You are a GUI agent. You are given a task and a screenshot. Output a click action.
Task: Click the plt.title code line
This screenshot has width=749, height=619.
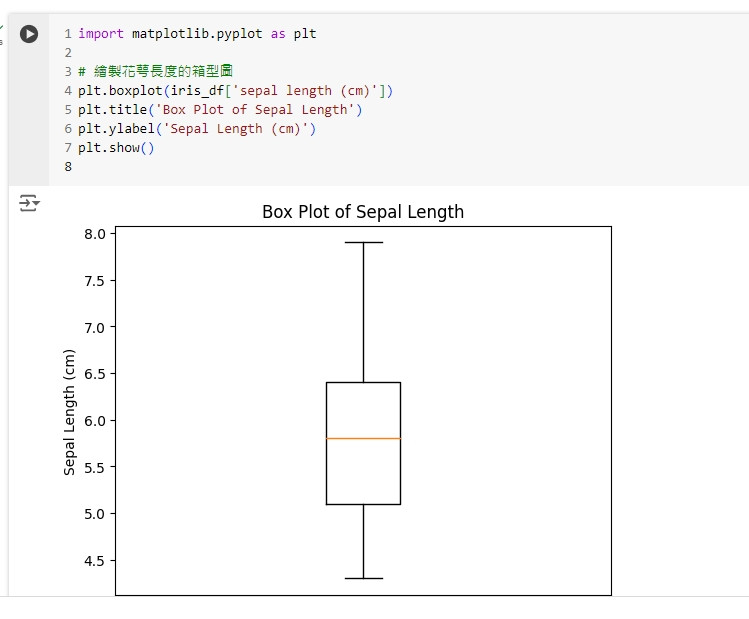[x=220, y=110]
